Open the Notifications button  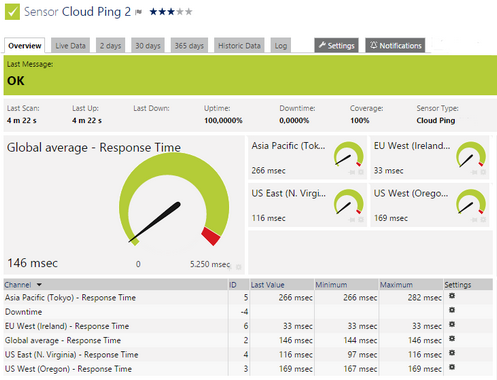pos(395,45)
